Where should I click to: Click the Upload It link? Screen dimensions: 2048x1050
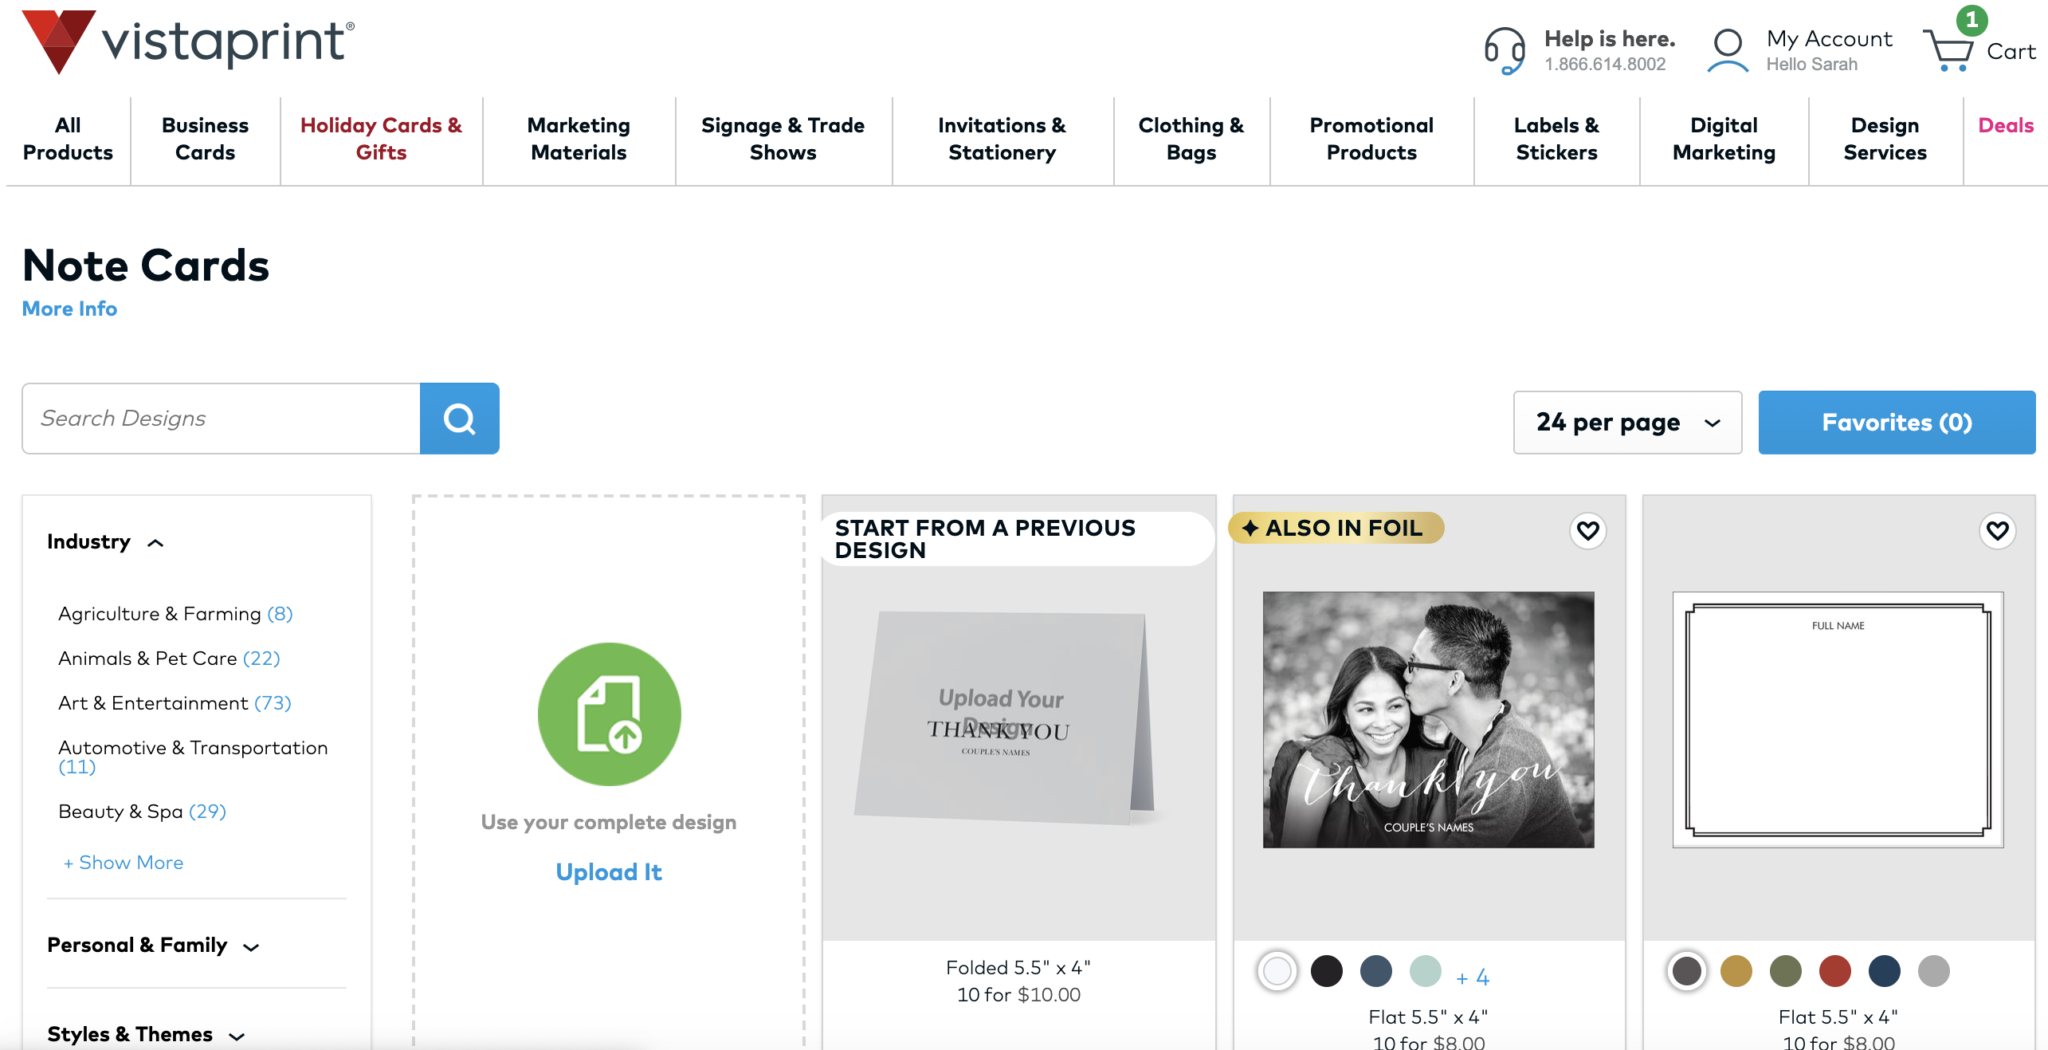click(x=609, y=872)
